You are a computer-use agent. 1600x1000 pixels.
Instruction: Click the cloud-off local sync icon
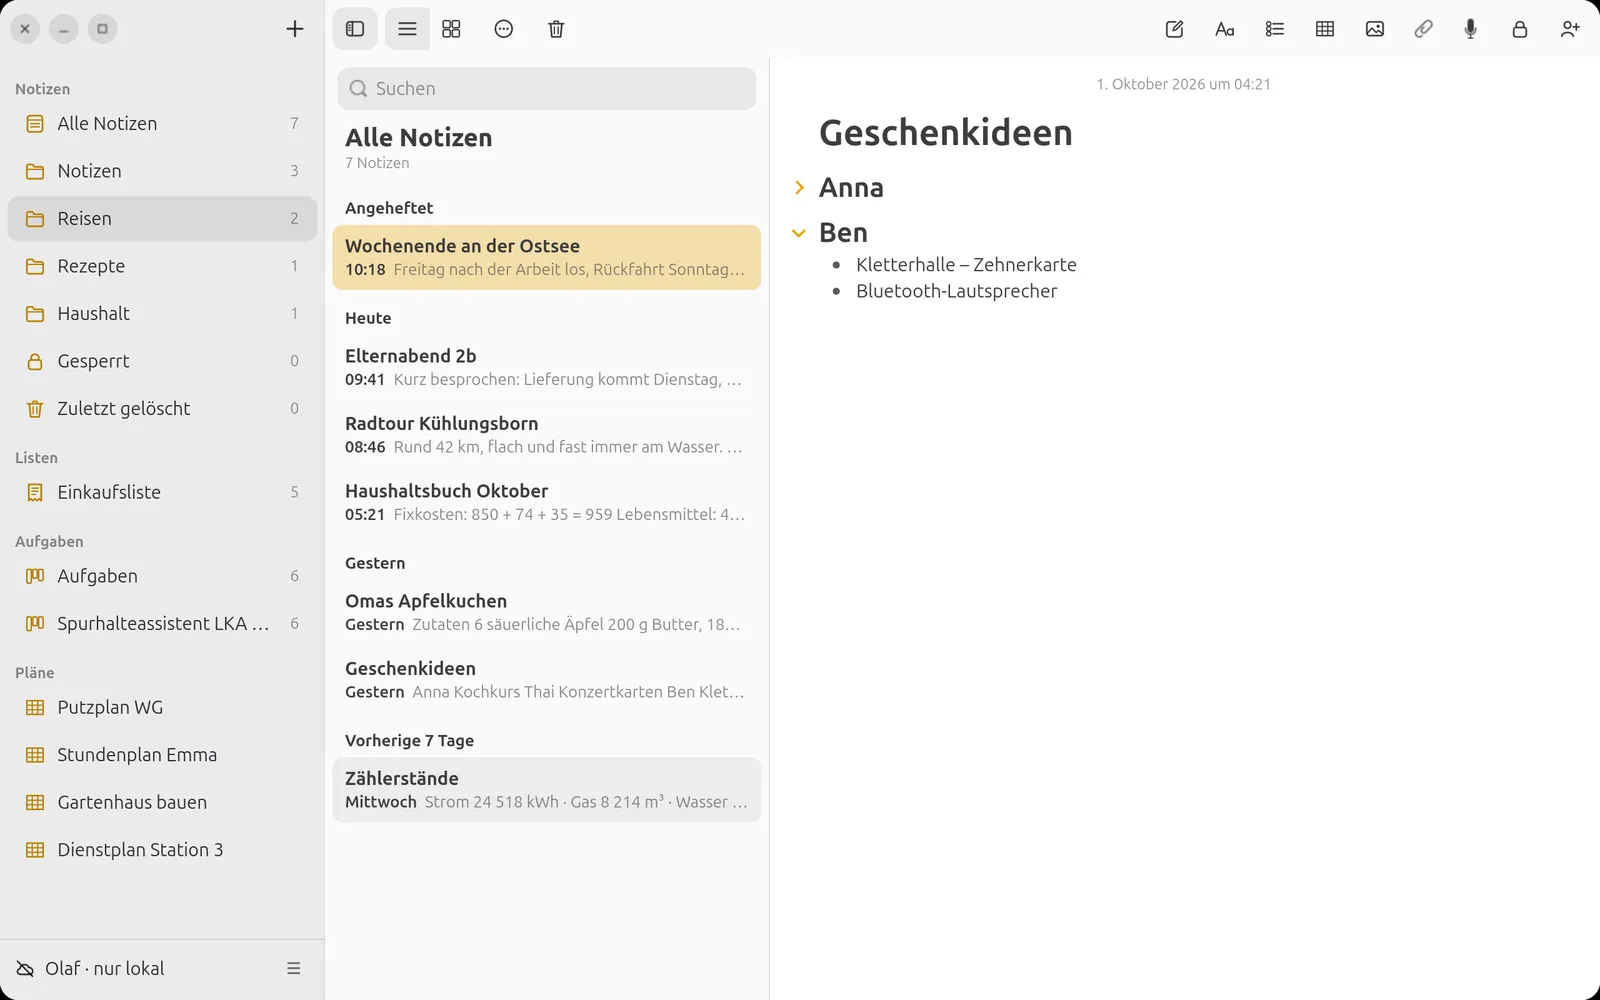(25, 968)
